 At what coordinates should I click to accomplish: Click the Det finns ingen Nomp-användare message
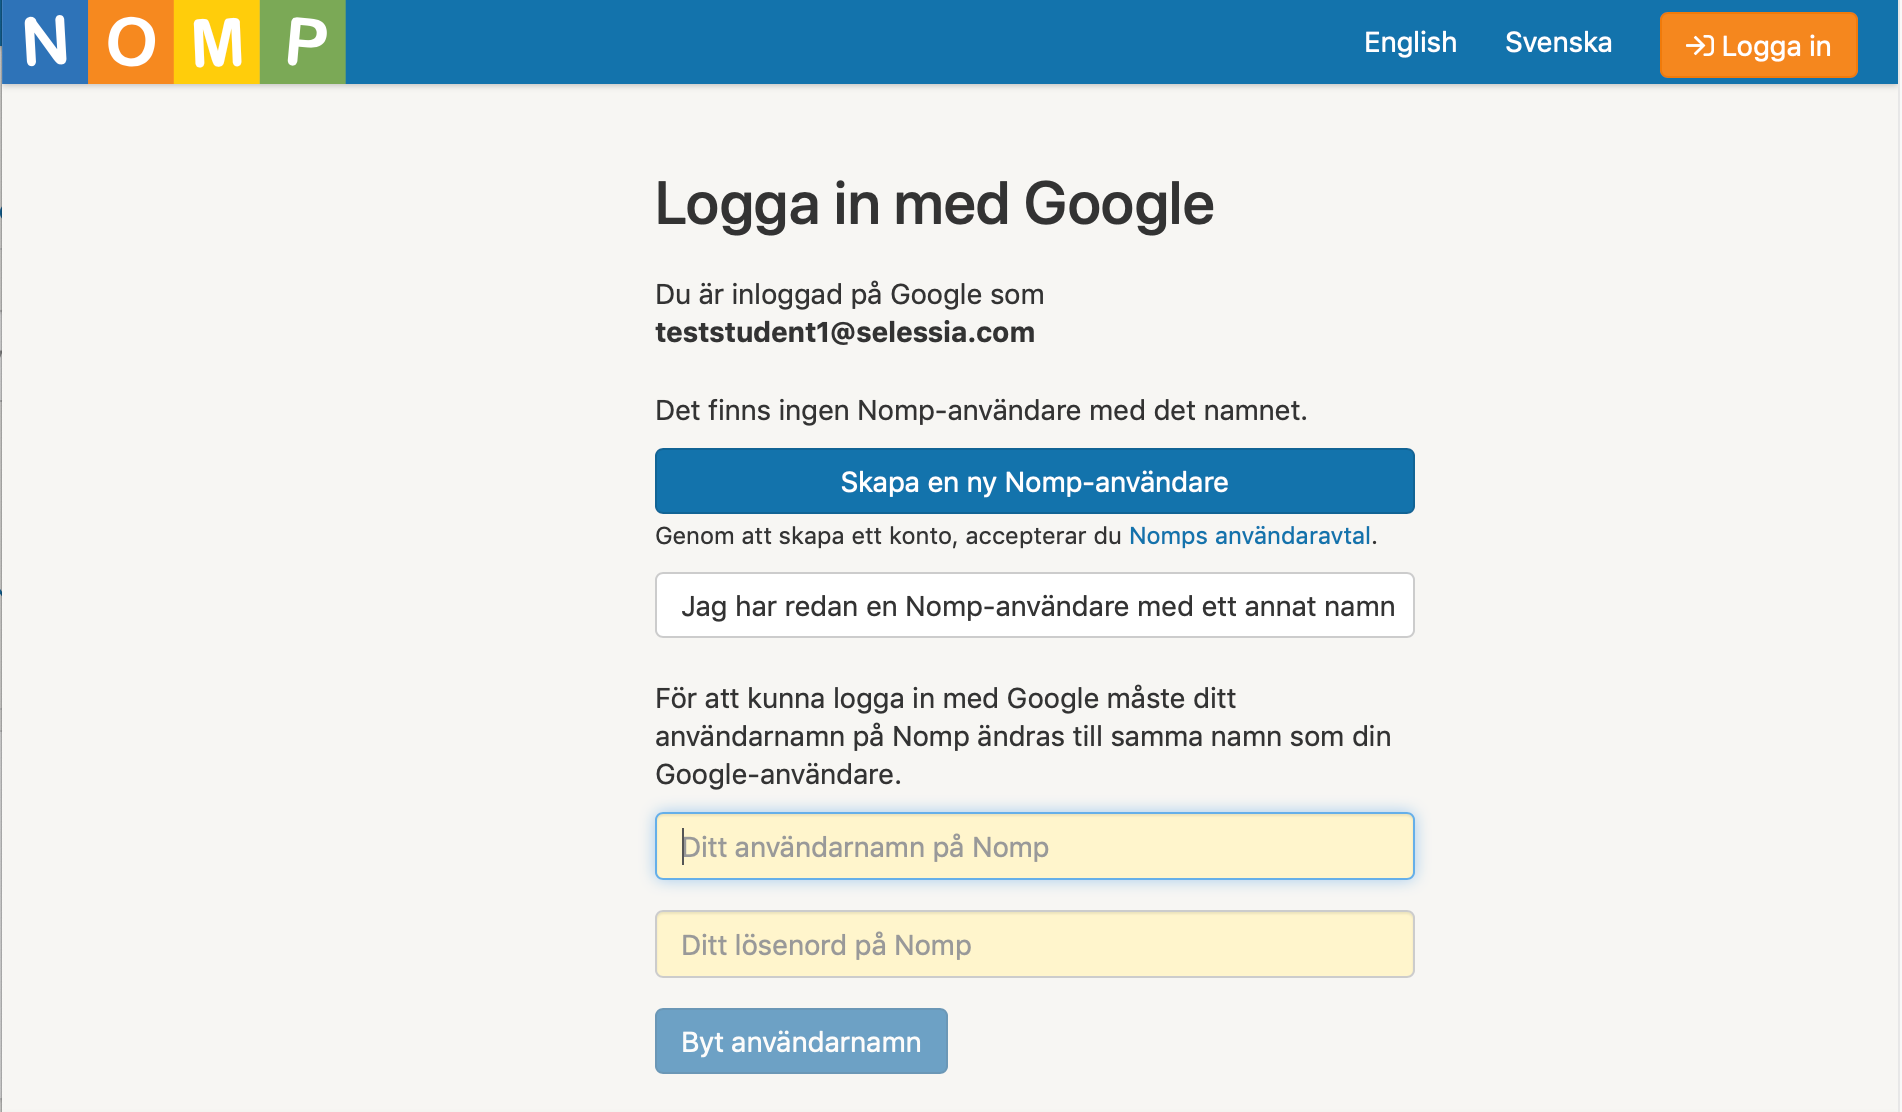click(x=981, y=410)
